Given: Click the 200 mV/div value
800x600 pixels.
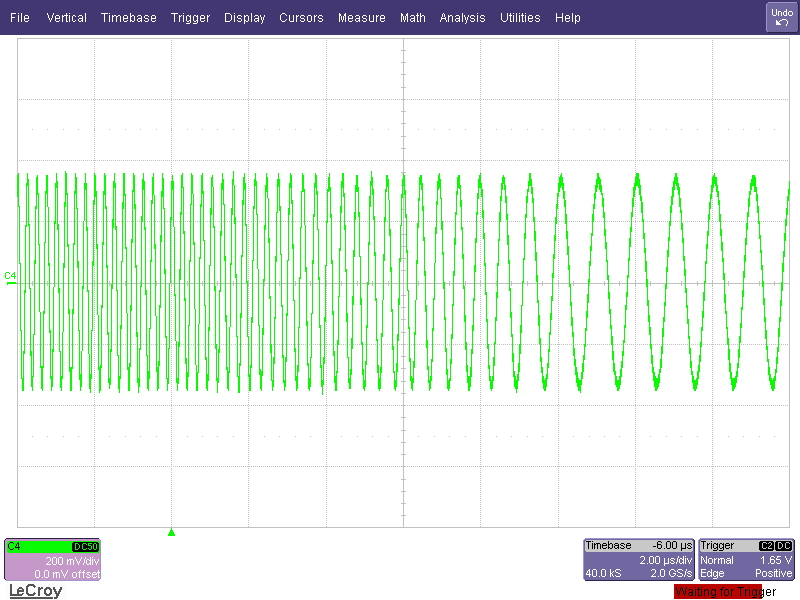Looking at the screenshot, I should [x=72, y=561].
